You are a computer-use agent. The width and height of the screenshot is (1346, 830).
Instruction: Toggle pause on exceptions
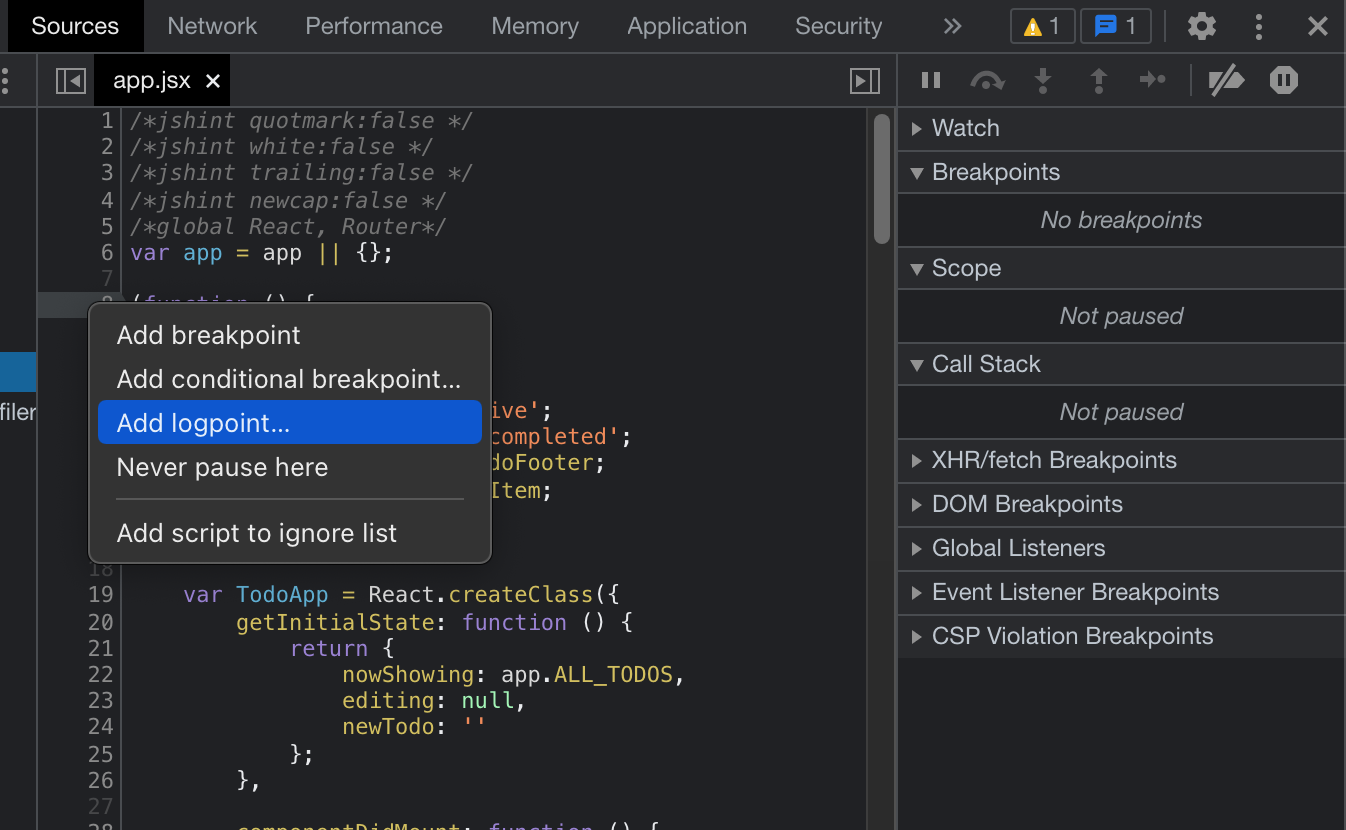click(1283, 80)
